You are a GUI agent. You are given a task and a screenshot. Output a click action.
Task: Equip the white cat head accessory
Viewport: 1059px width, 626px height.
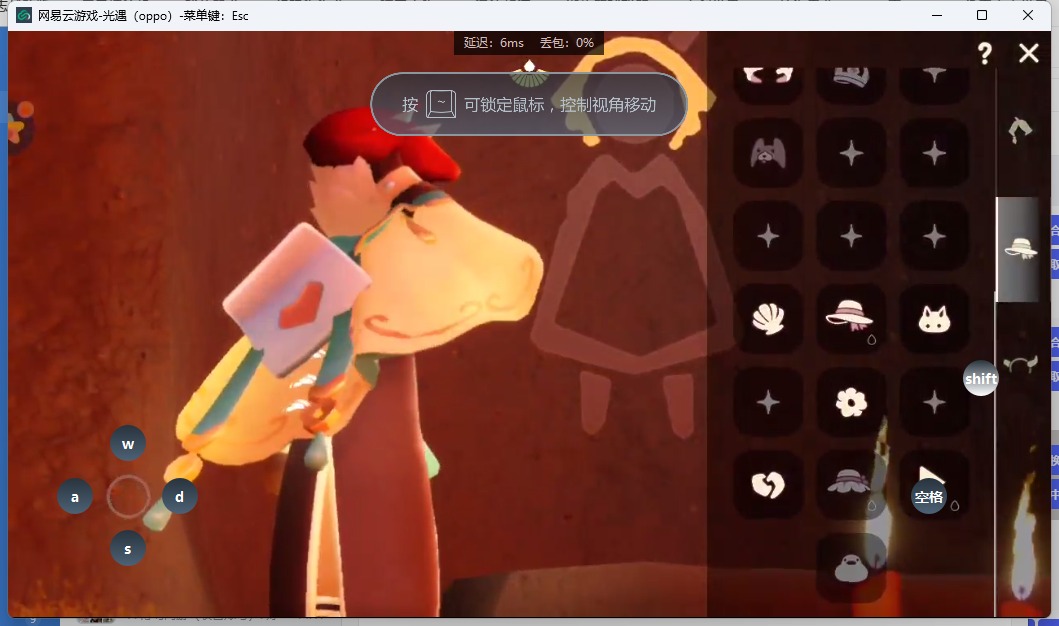click(x=934, y=319)
